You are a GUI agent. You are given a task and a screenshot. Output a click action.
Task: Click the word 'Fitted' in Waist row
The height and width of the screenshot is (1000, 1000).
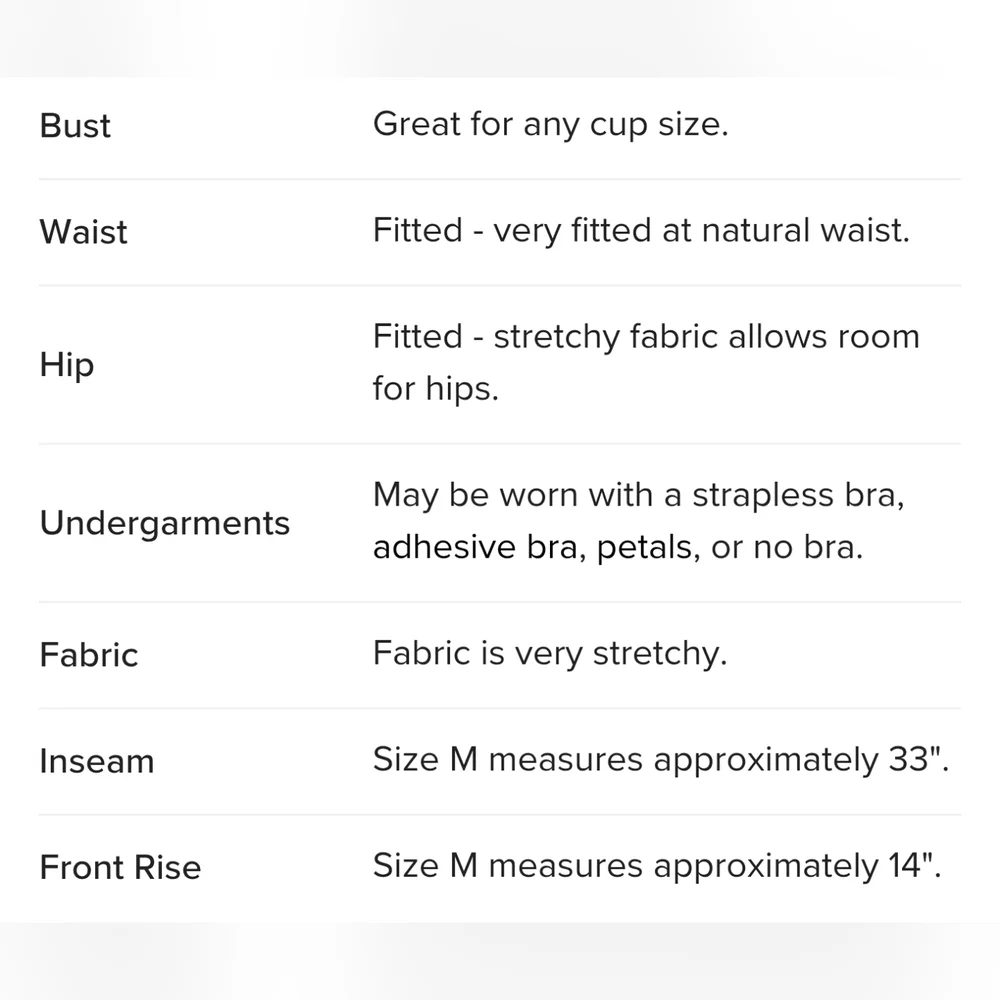[418, 230]
